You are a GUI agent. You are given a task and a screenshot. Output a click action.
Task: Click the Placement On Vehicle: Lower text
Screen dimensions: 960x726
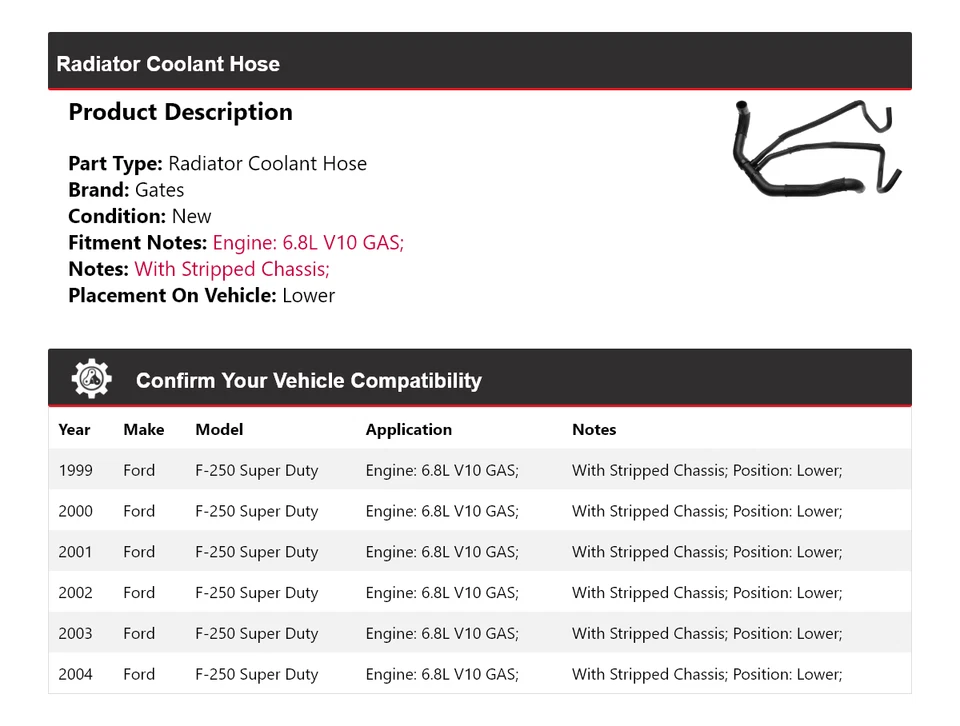[x=201, y=295]
